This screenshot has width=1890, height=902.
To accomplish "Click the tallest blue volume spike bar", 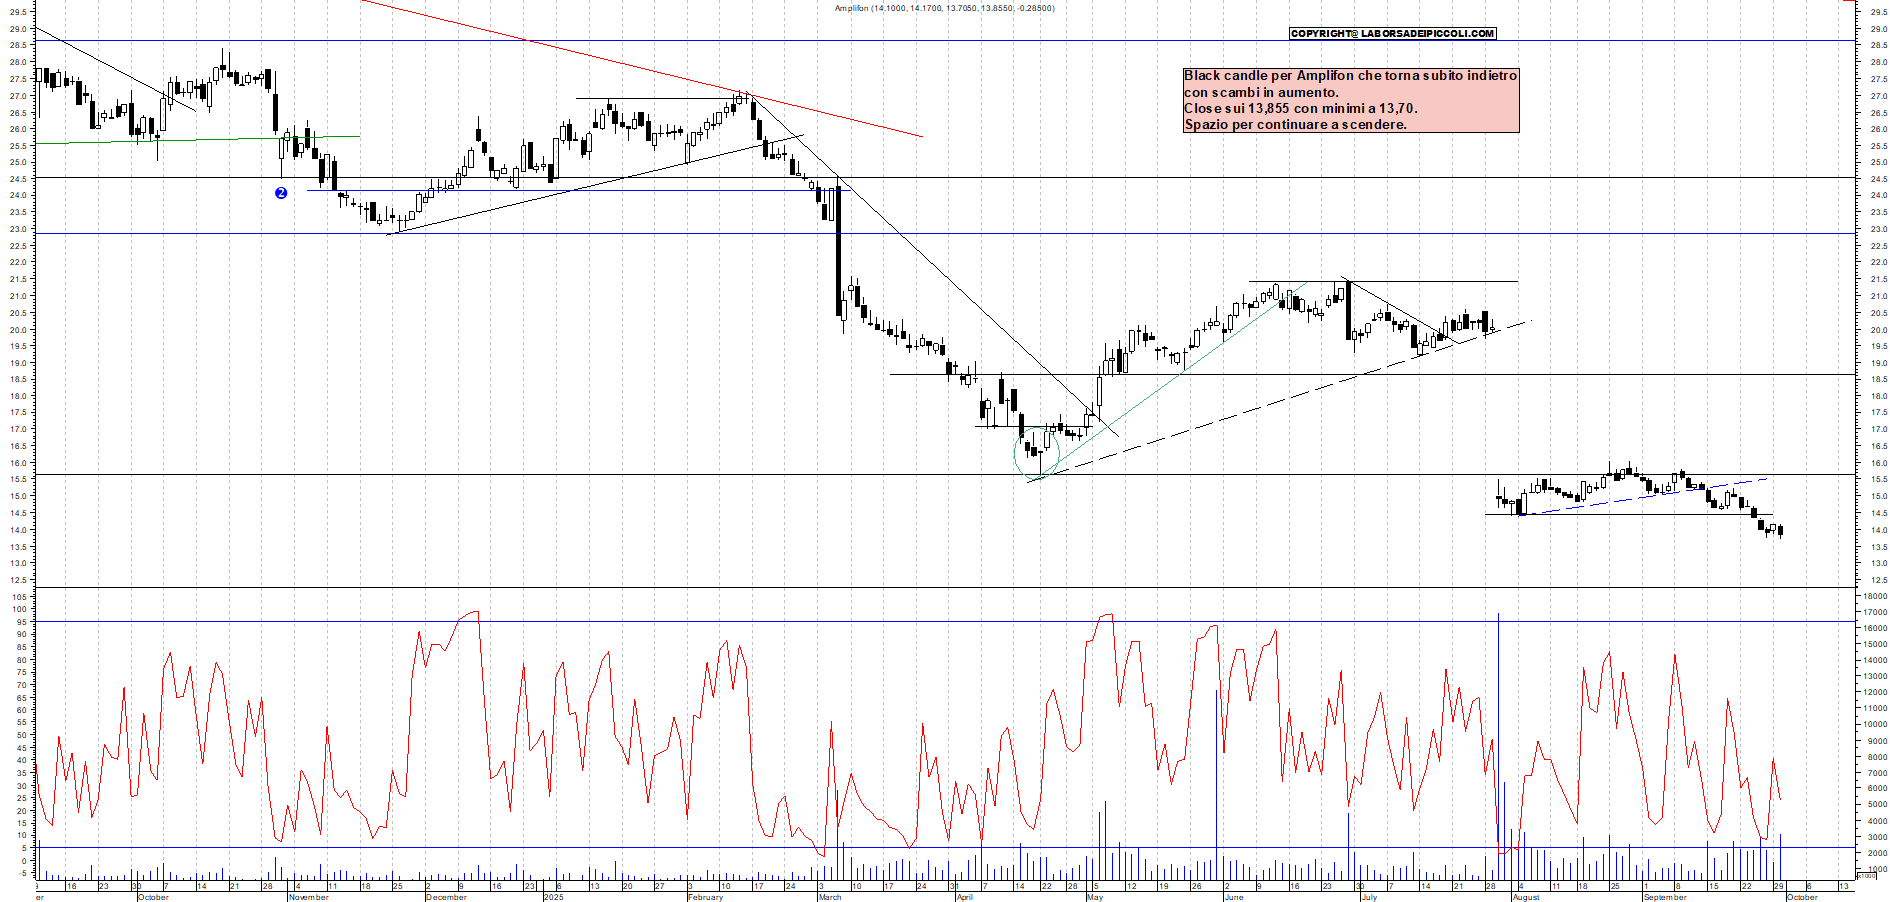I will pos(1498,730).
